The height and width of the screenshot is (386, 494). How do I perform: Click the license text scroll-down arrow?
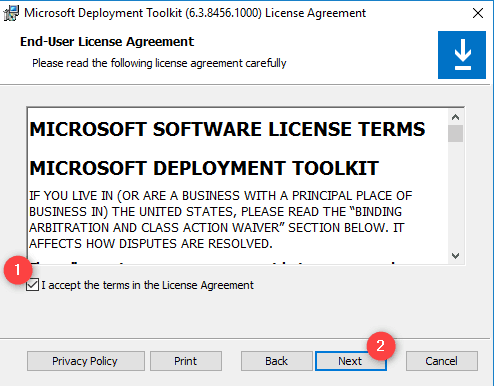click(455, 256)
